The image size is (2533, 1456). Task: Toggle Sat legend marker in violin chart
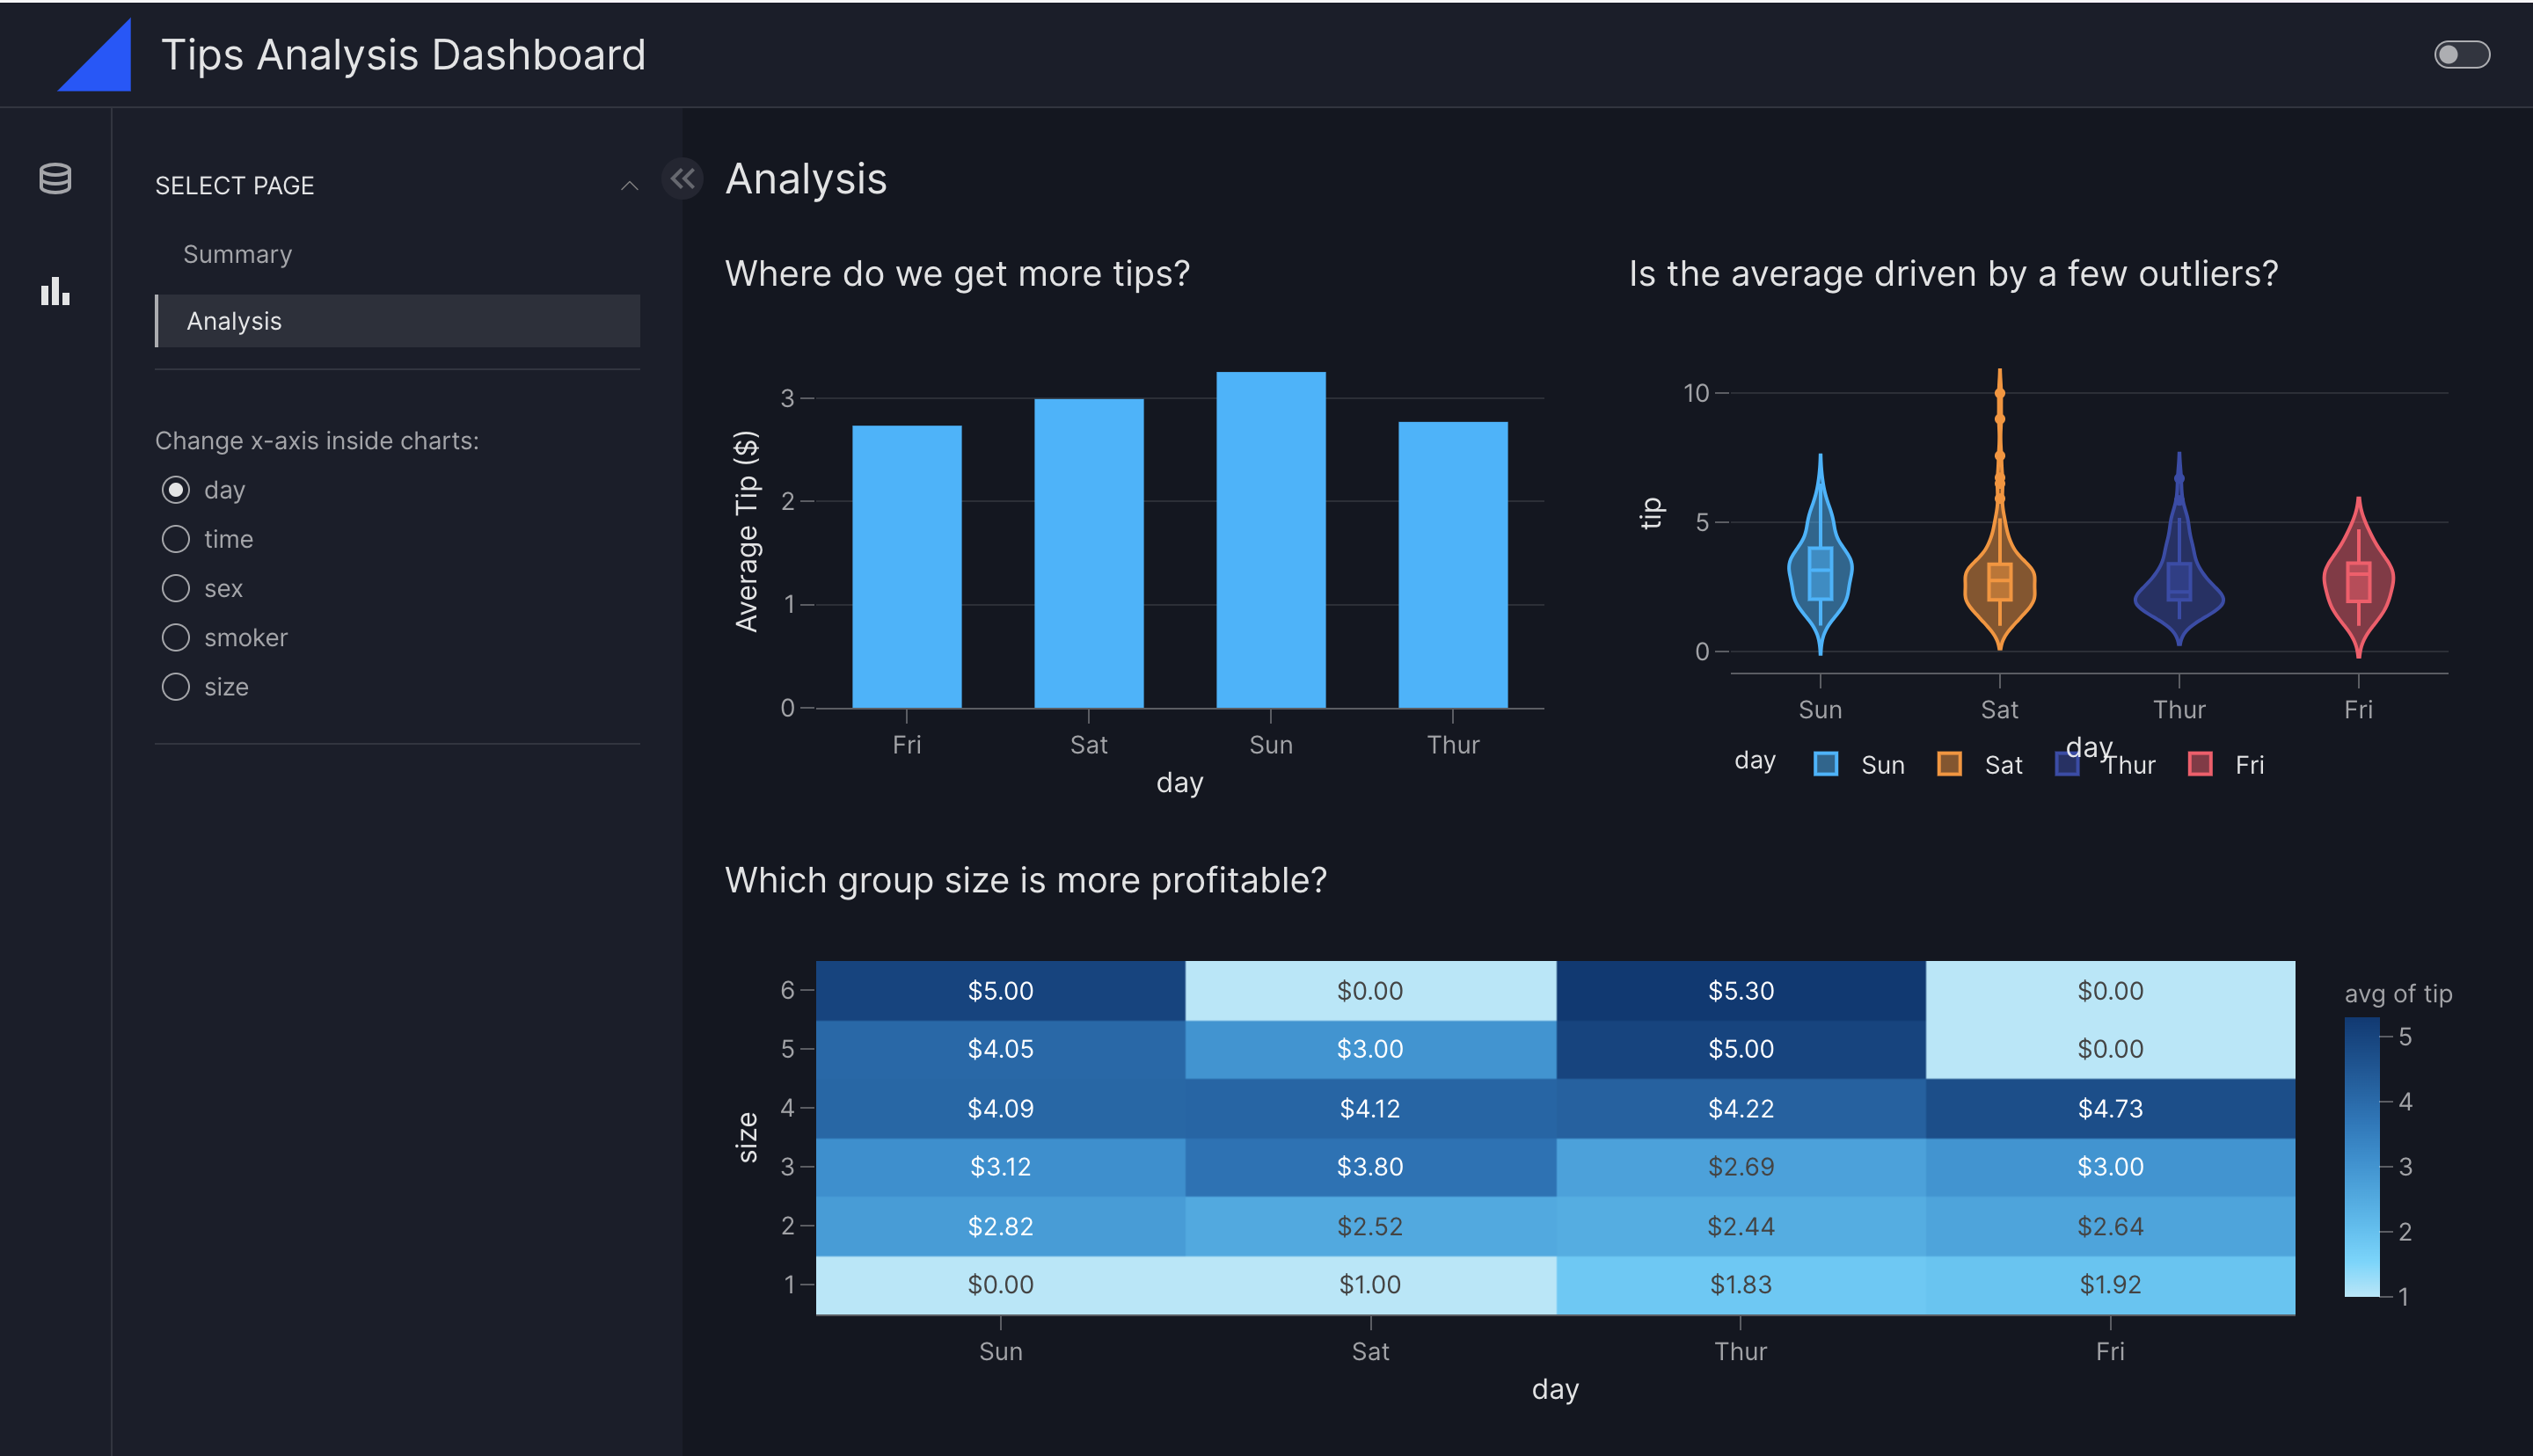pos(1949,765)
